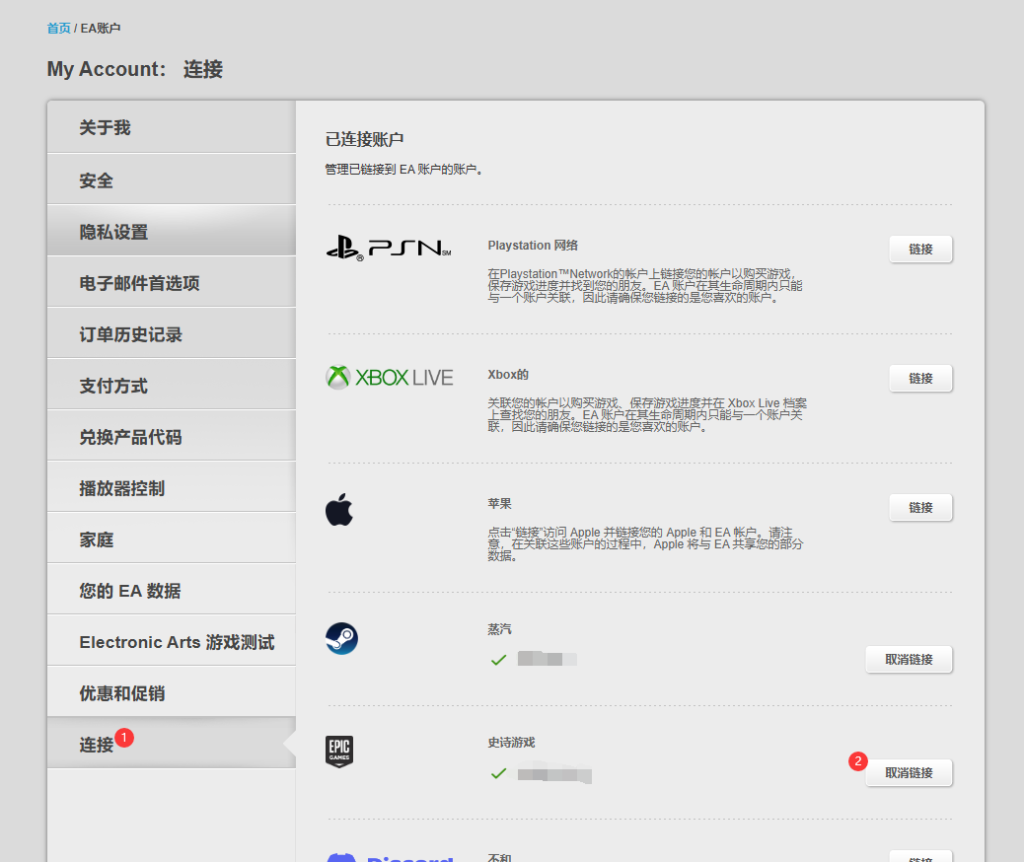This screenshot has width=1024, height=862.
Task: Click the PlayStation PSN logo
Action: click(388, 247)
